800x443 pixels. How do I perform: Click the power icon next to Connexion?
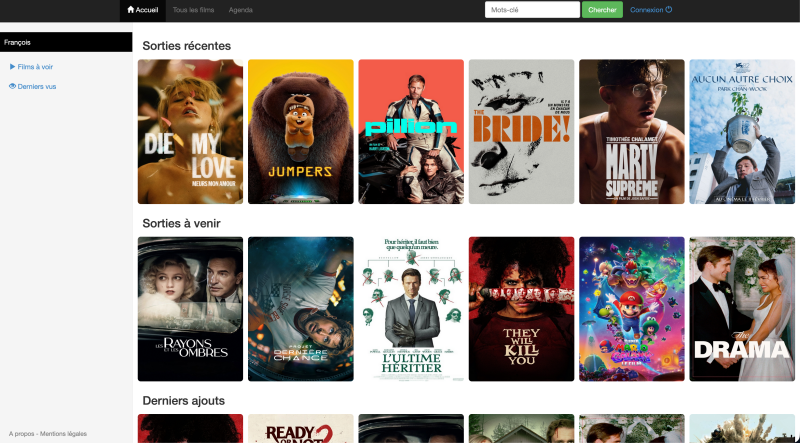point(669,9)
